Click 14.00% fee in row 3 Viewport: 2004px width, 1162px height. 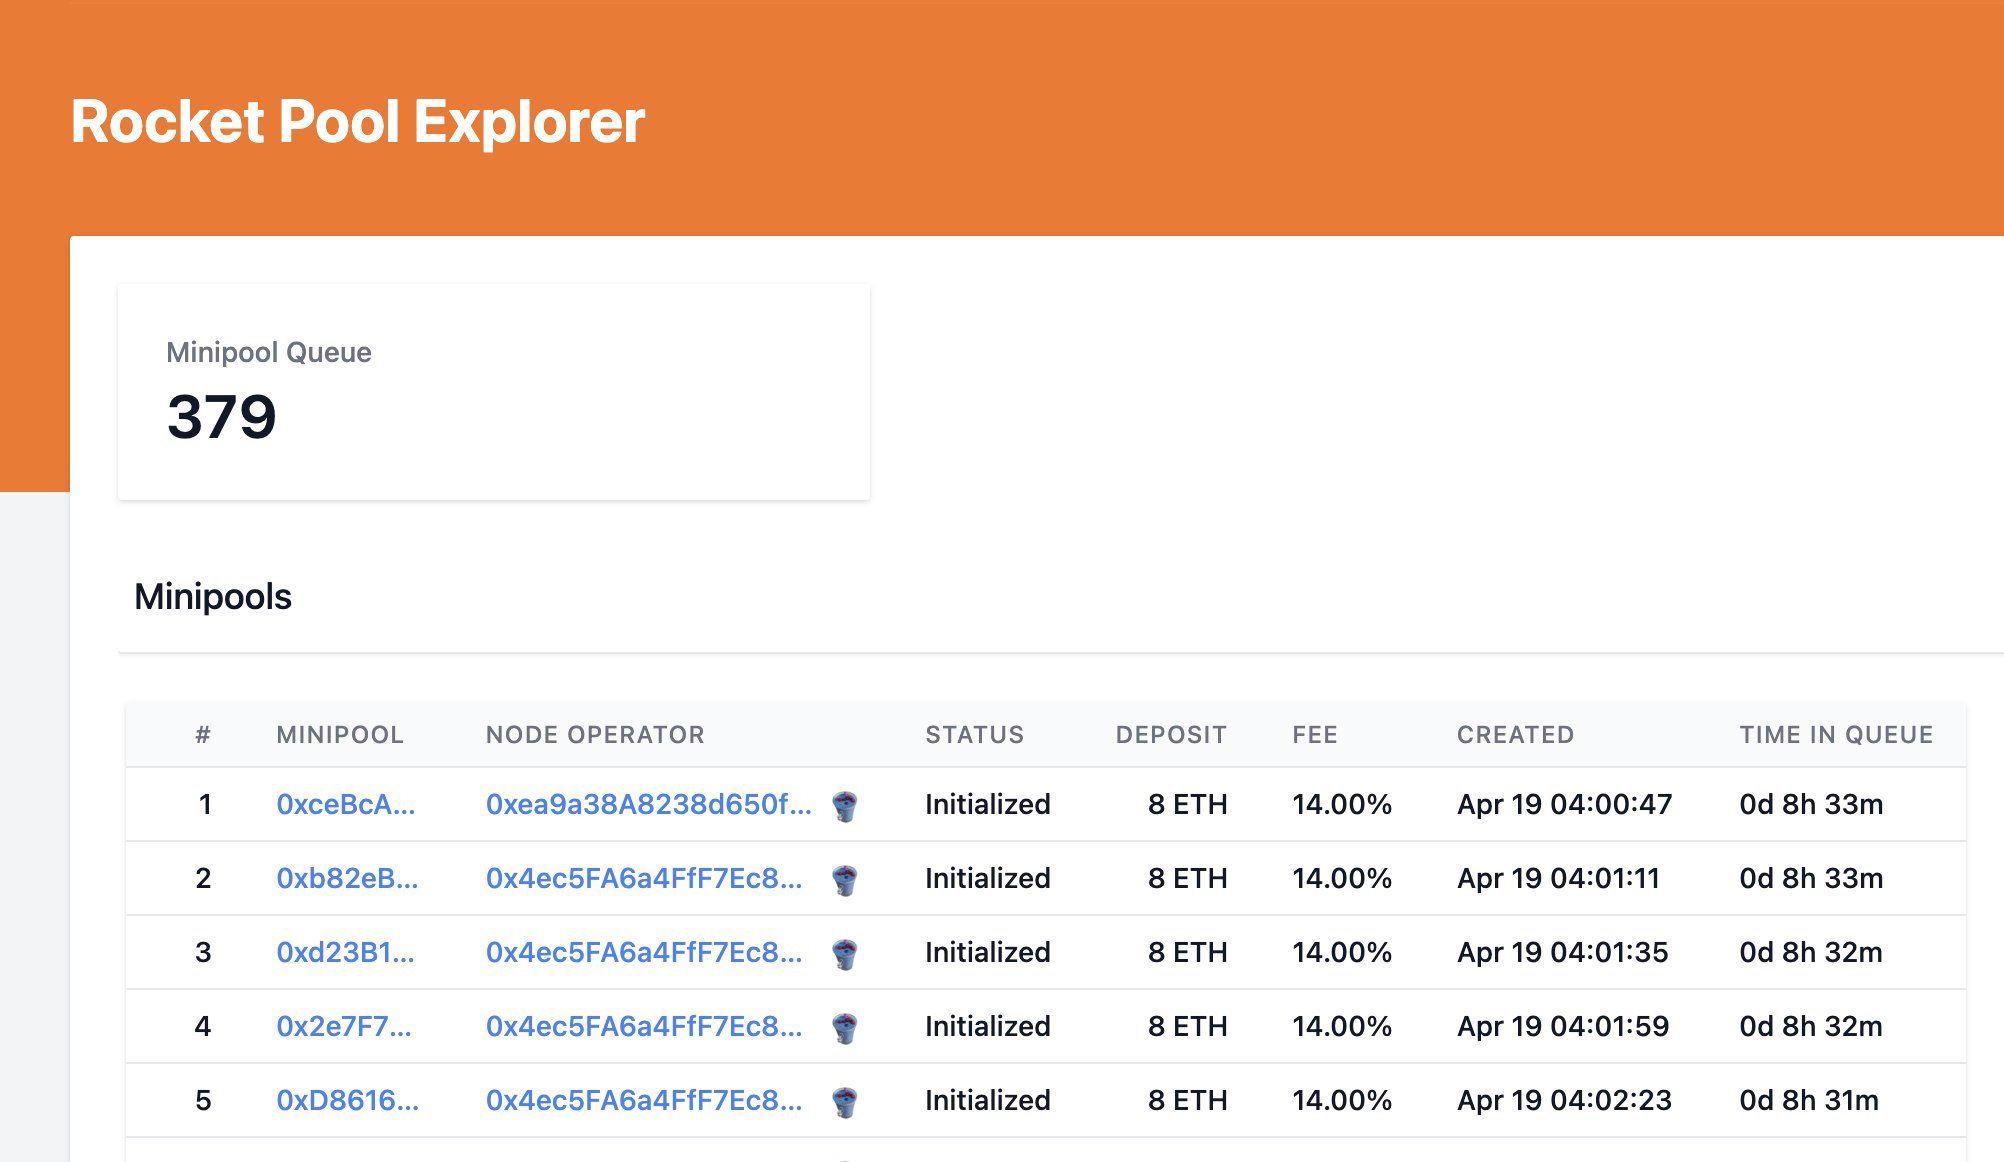(1342, 952)
